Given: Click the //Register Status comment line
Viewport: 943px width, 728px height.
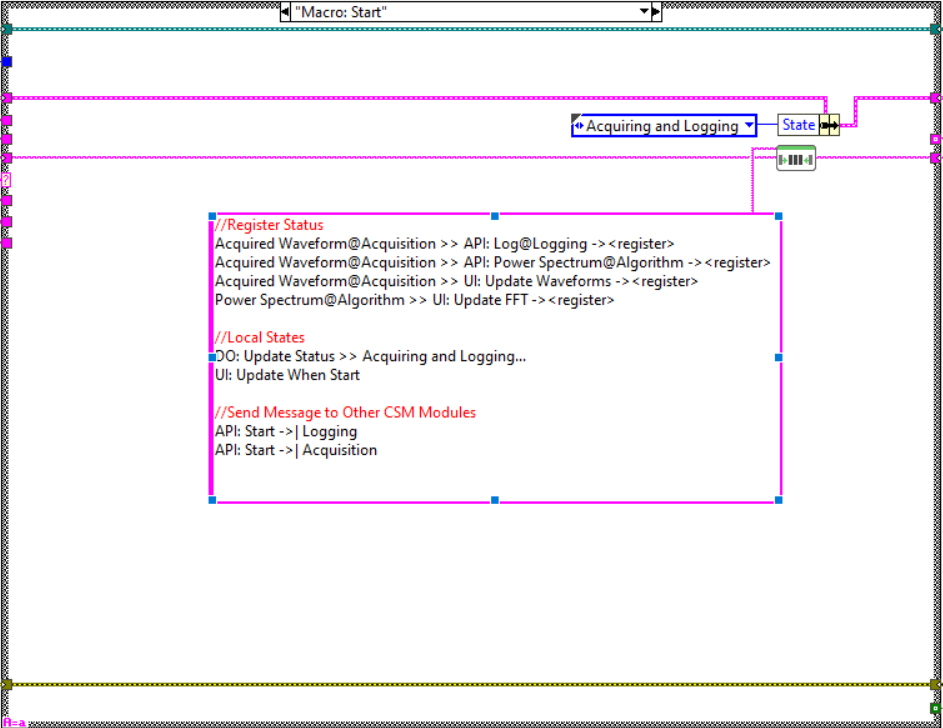Looking at the screenshot, I should coord(270,225).
